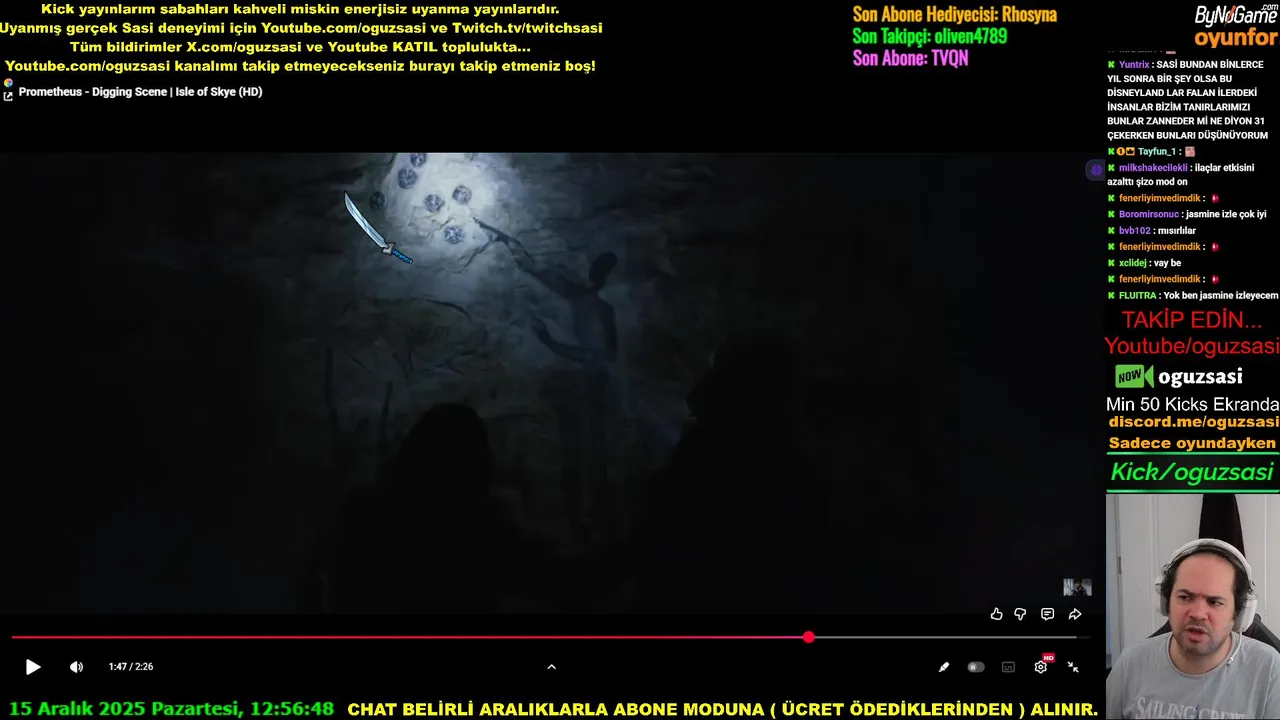Image resolution: width=1280 pixels, height=720 pixels.
Task: Click the pen annotation icon in player
Action: 943,667
